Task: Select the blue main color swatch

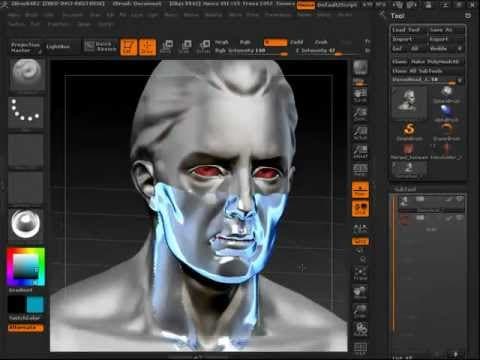Action: (x=35, y=305)
